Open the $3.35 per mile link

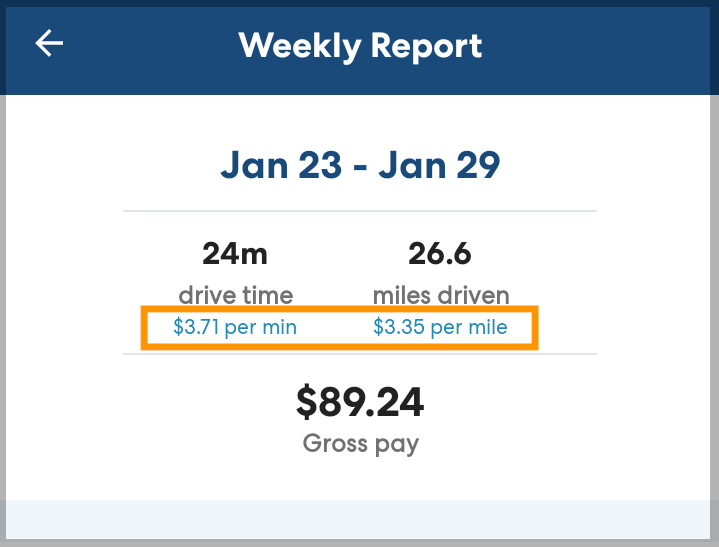coord(440,328)
